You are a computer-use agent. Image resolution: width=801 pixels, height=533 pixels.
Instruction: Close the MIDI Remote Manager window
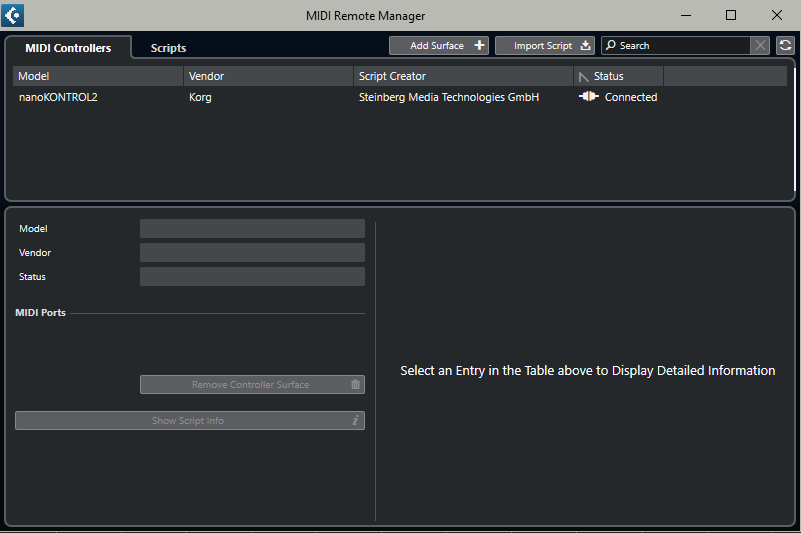tap(776, 15)
